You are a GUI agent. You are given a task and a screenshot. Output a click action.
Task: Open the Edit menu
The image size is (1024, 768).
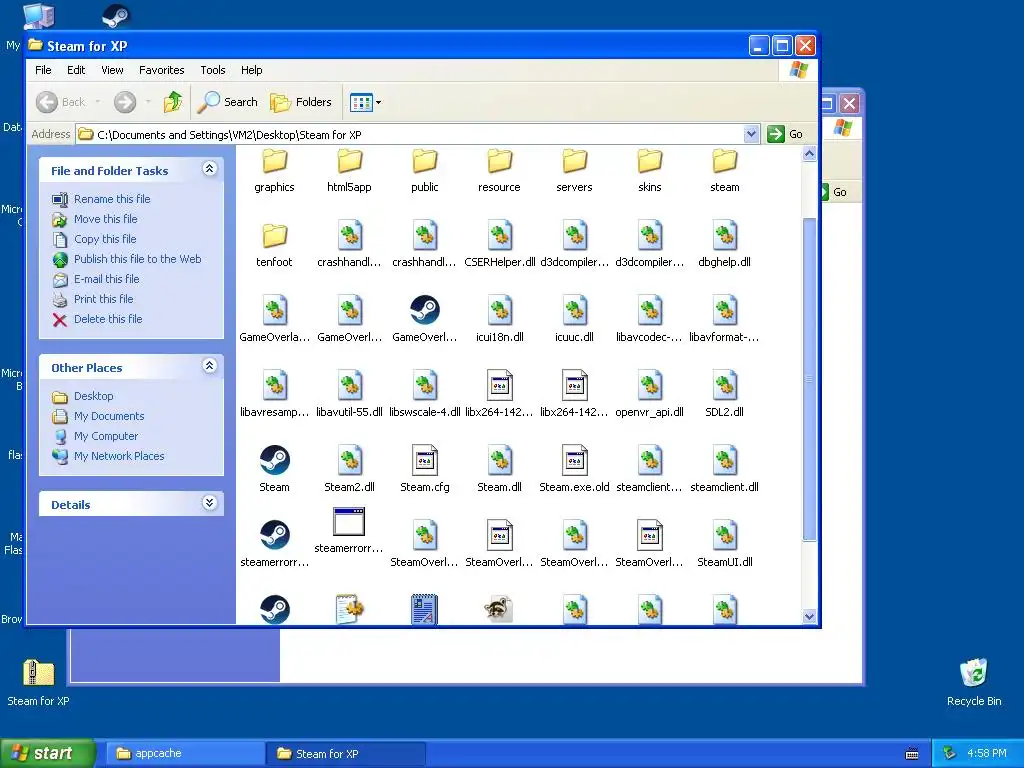click(x=76, y=70)
